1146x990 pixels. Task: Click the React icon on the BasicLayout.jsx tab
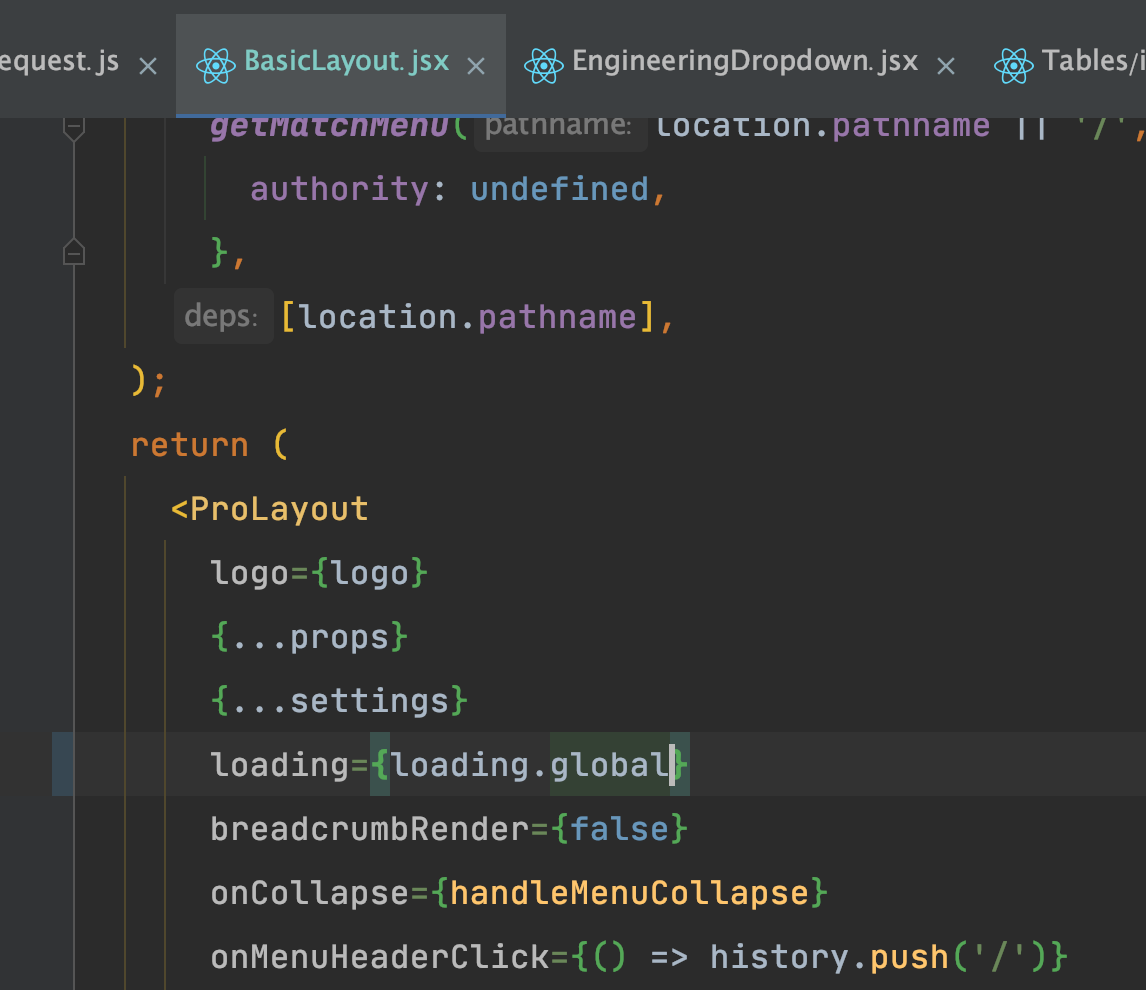217,61
